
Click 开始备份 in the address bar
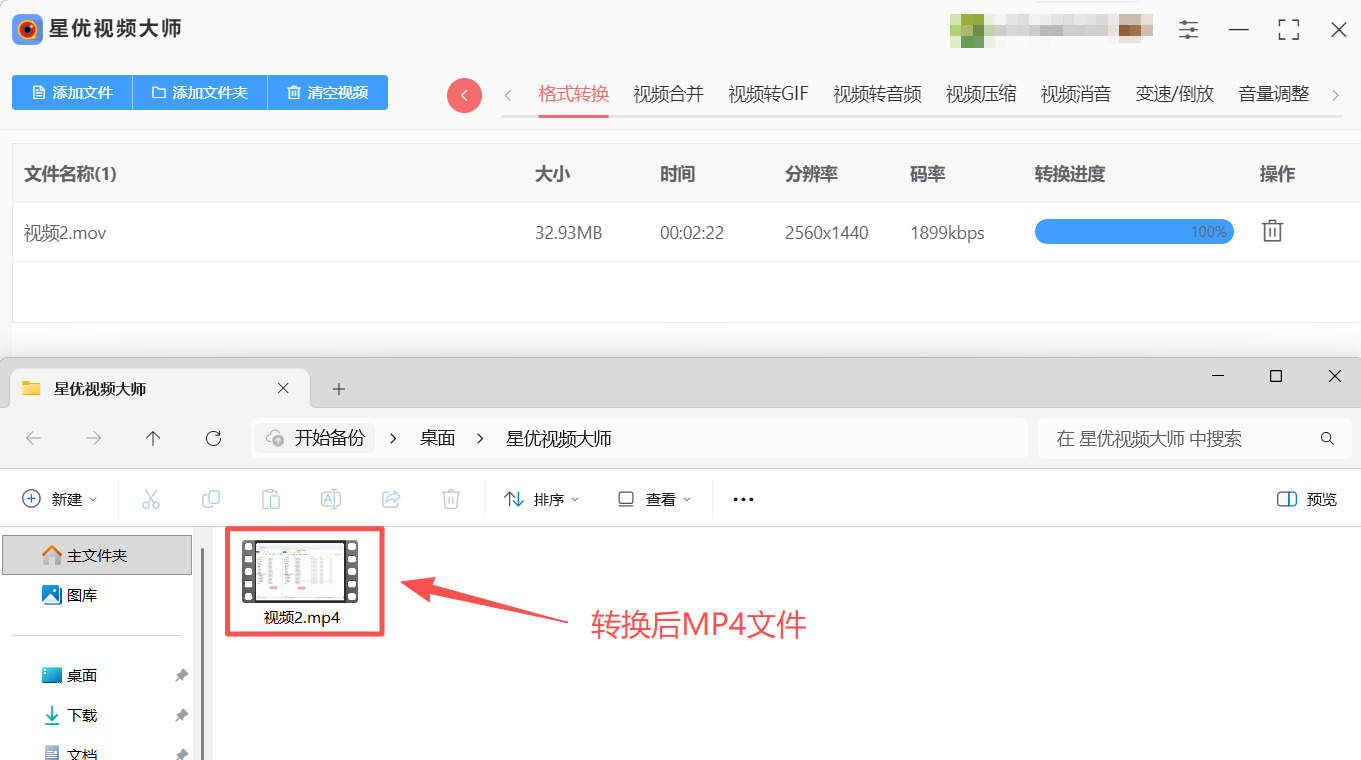pos(316,438)
